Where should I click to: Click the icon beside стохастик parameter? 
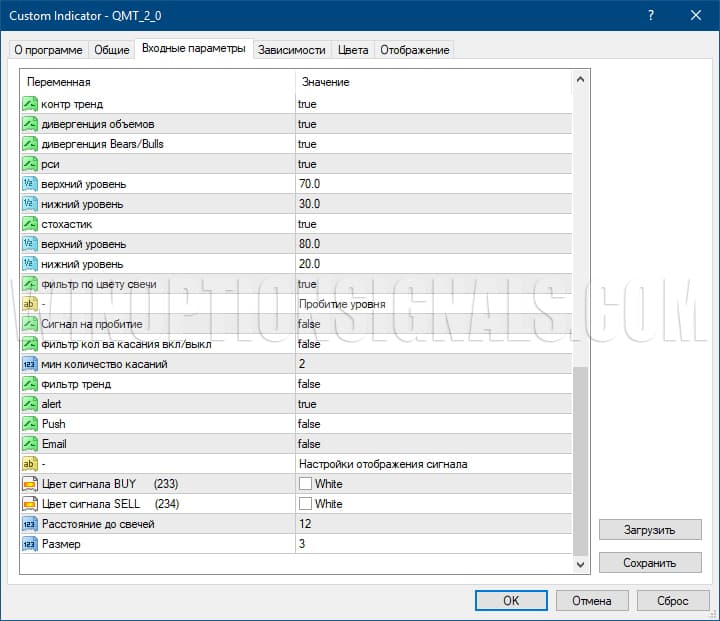pos(30,224)
